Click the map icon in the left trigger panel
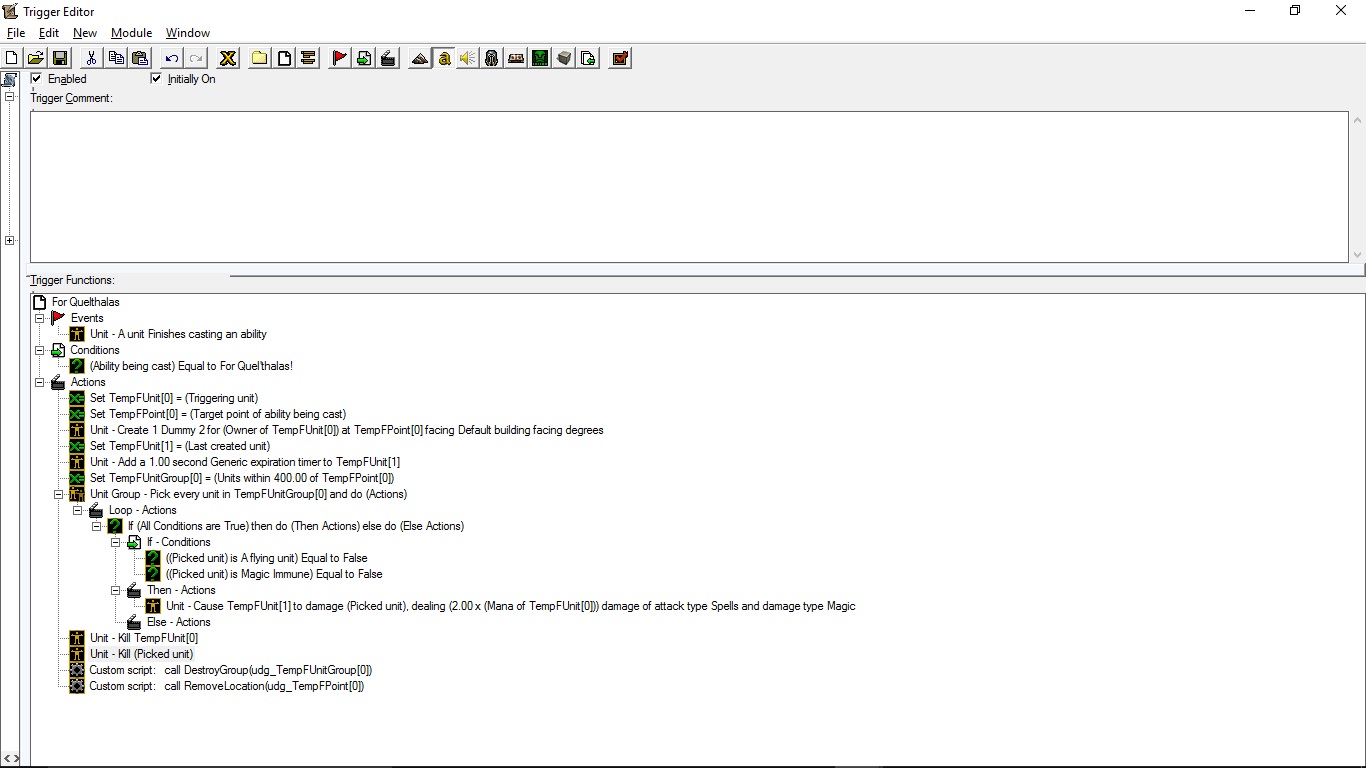 pos(9,80)
